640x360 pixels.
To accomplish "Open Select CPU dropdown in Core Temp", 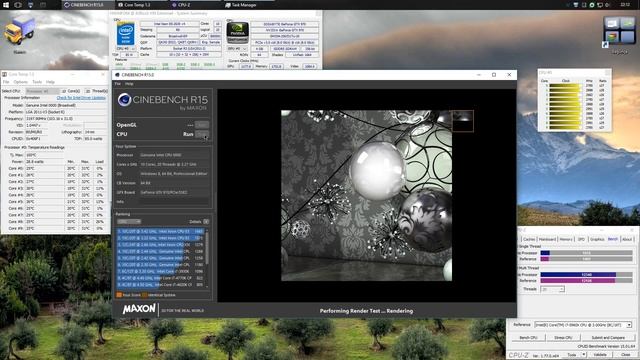I will click(x=42, y=91).
